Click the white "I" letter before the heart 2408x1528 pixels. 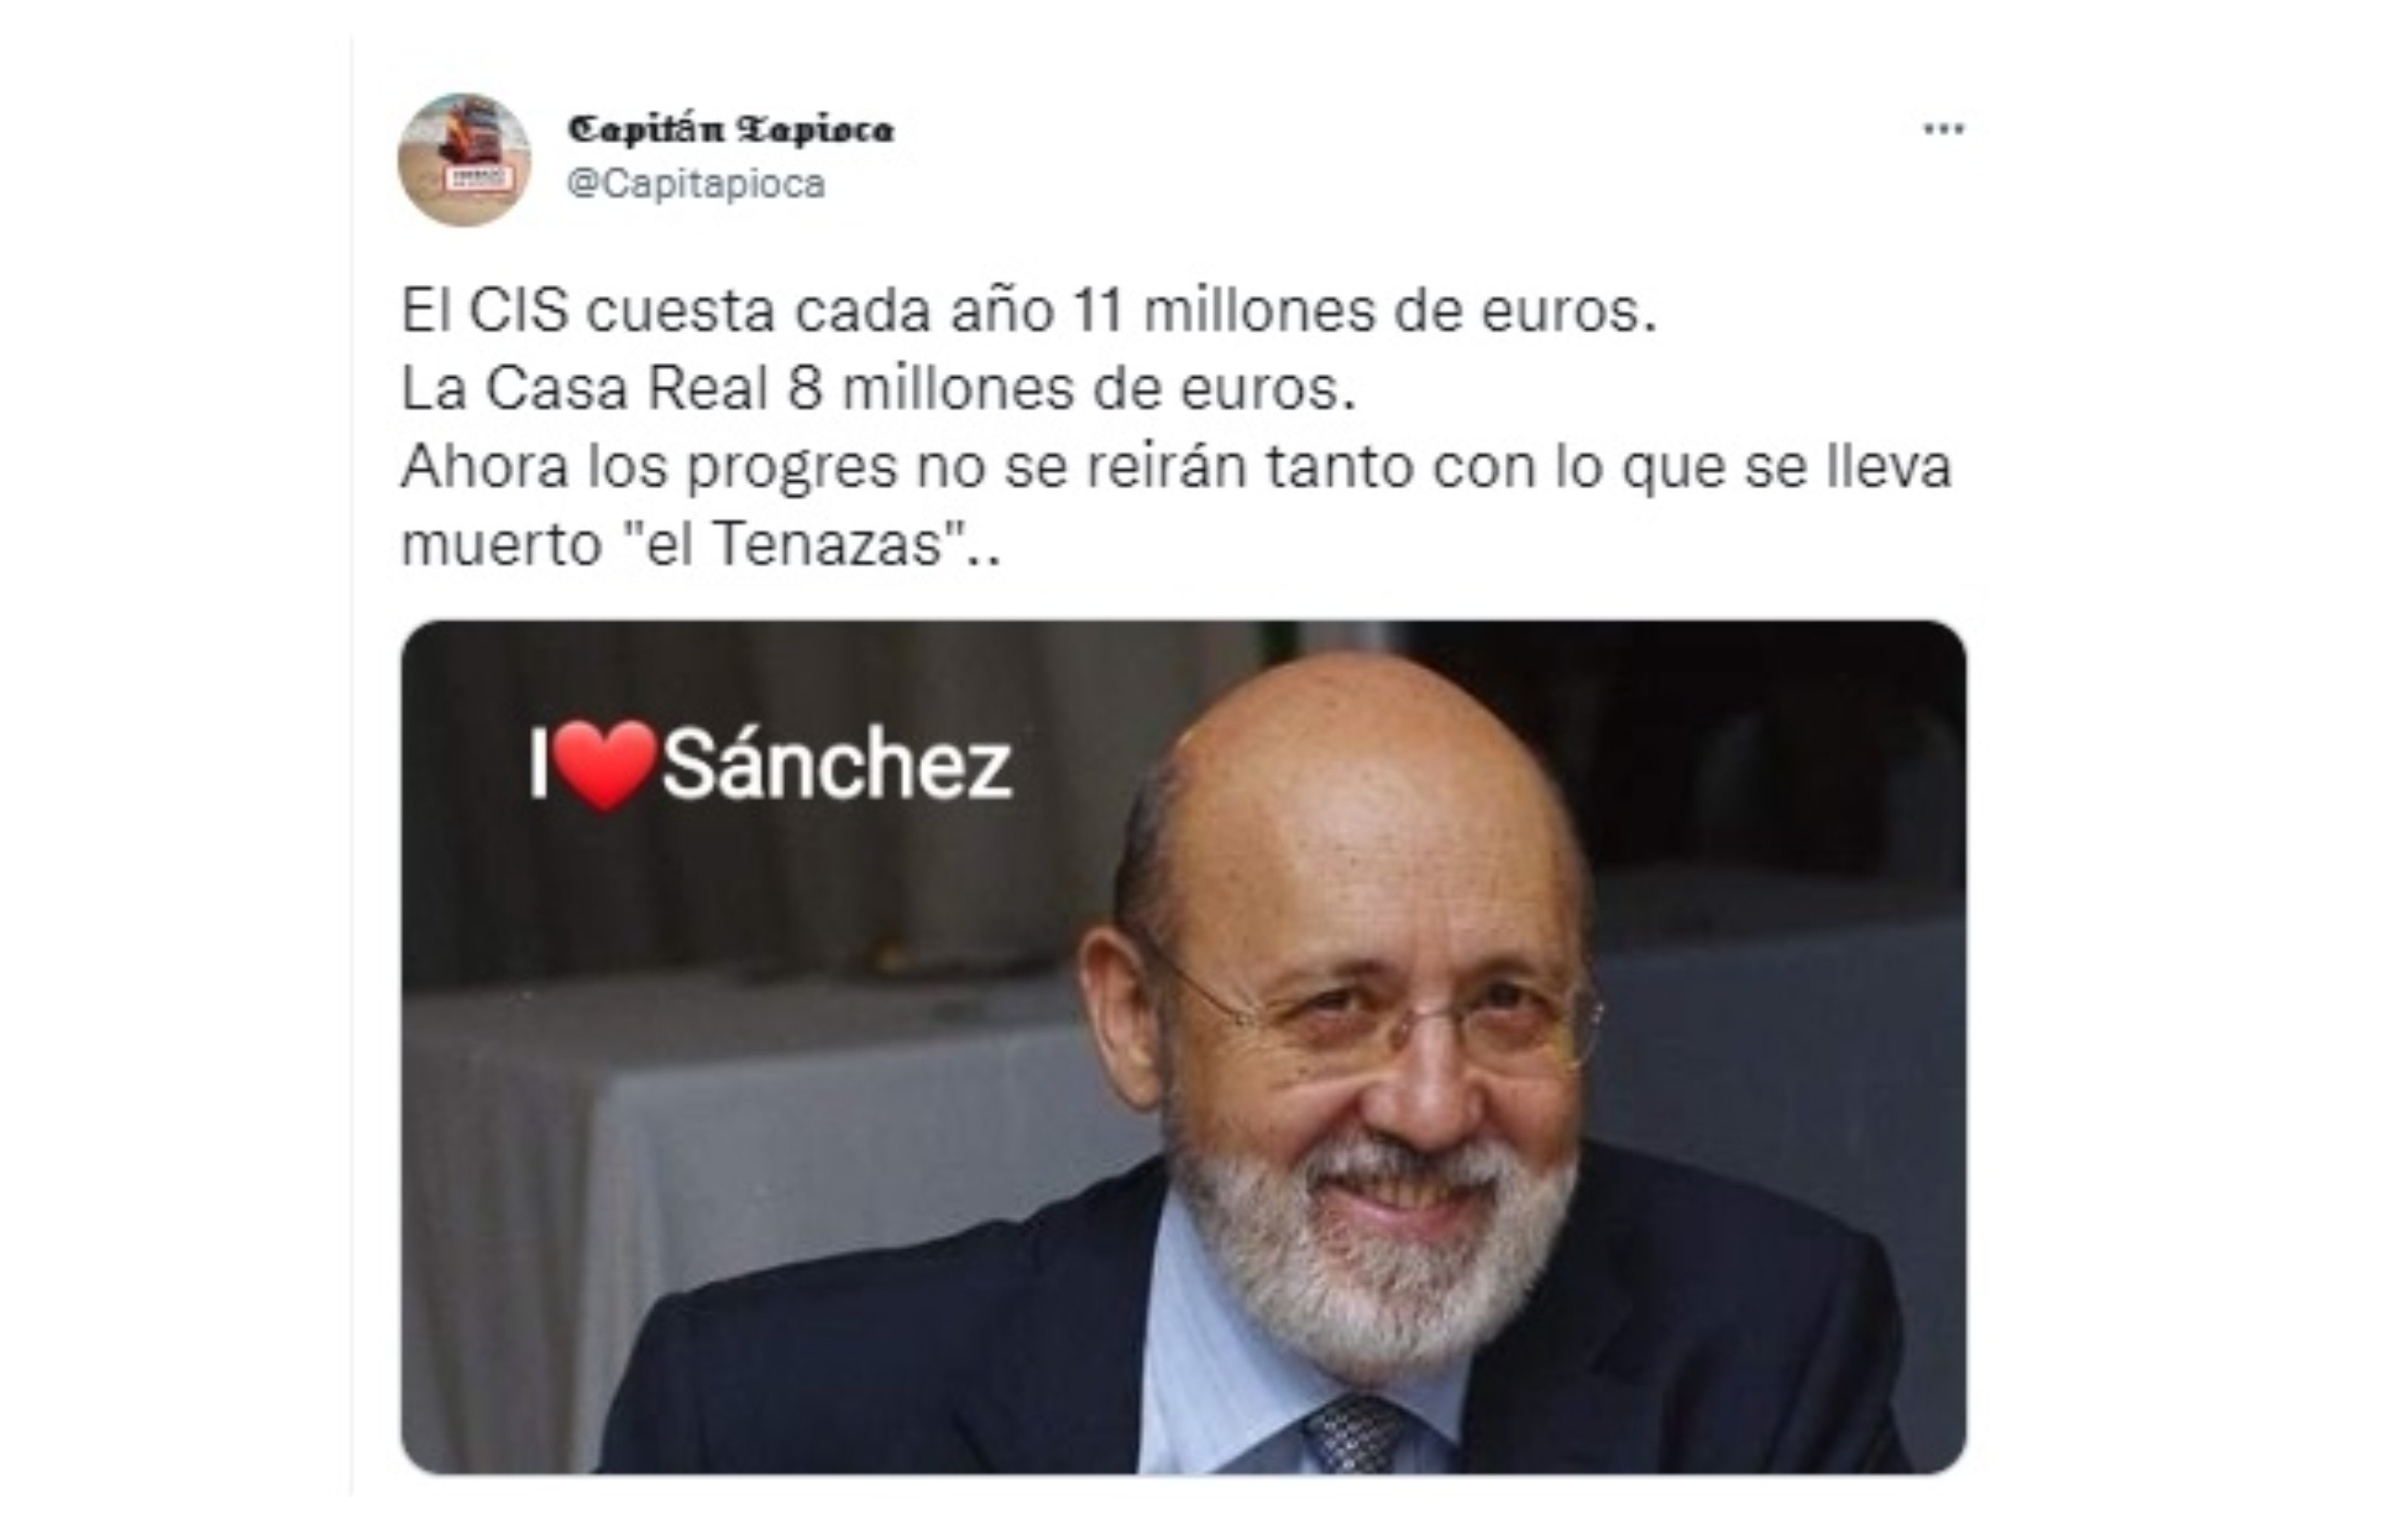(x=538, y=766)
